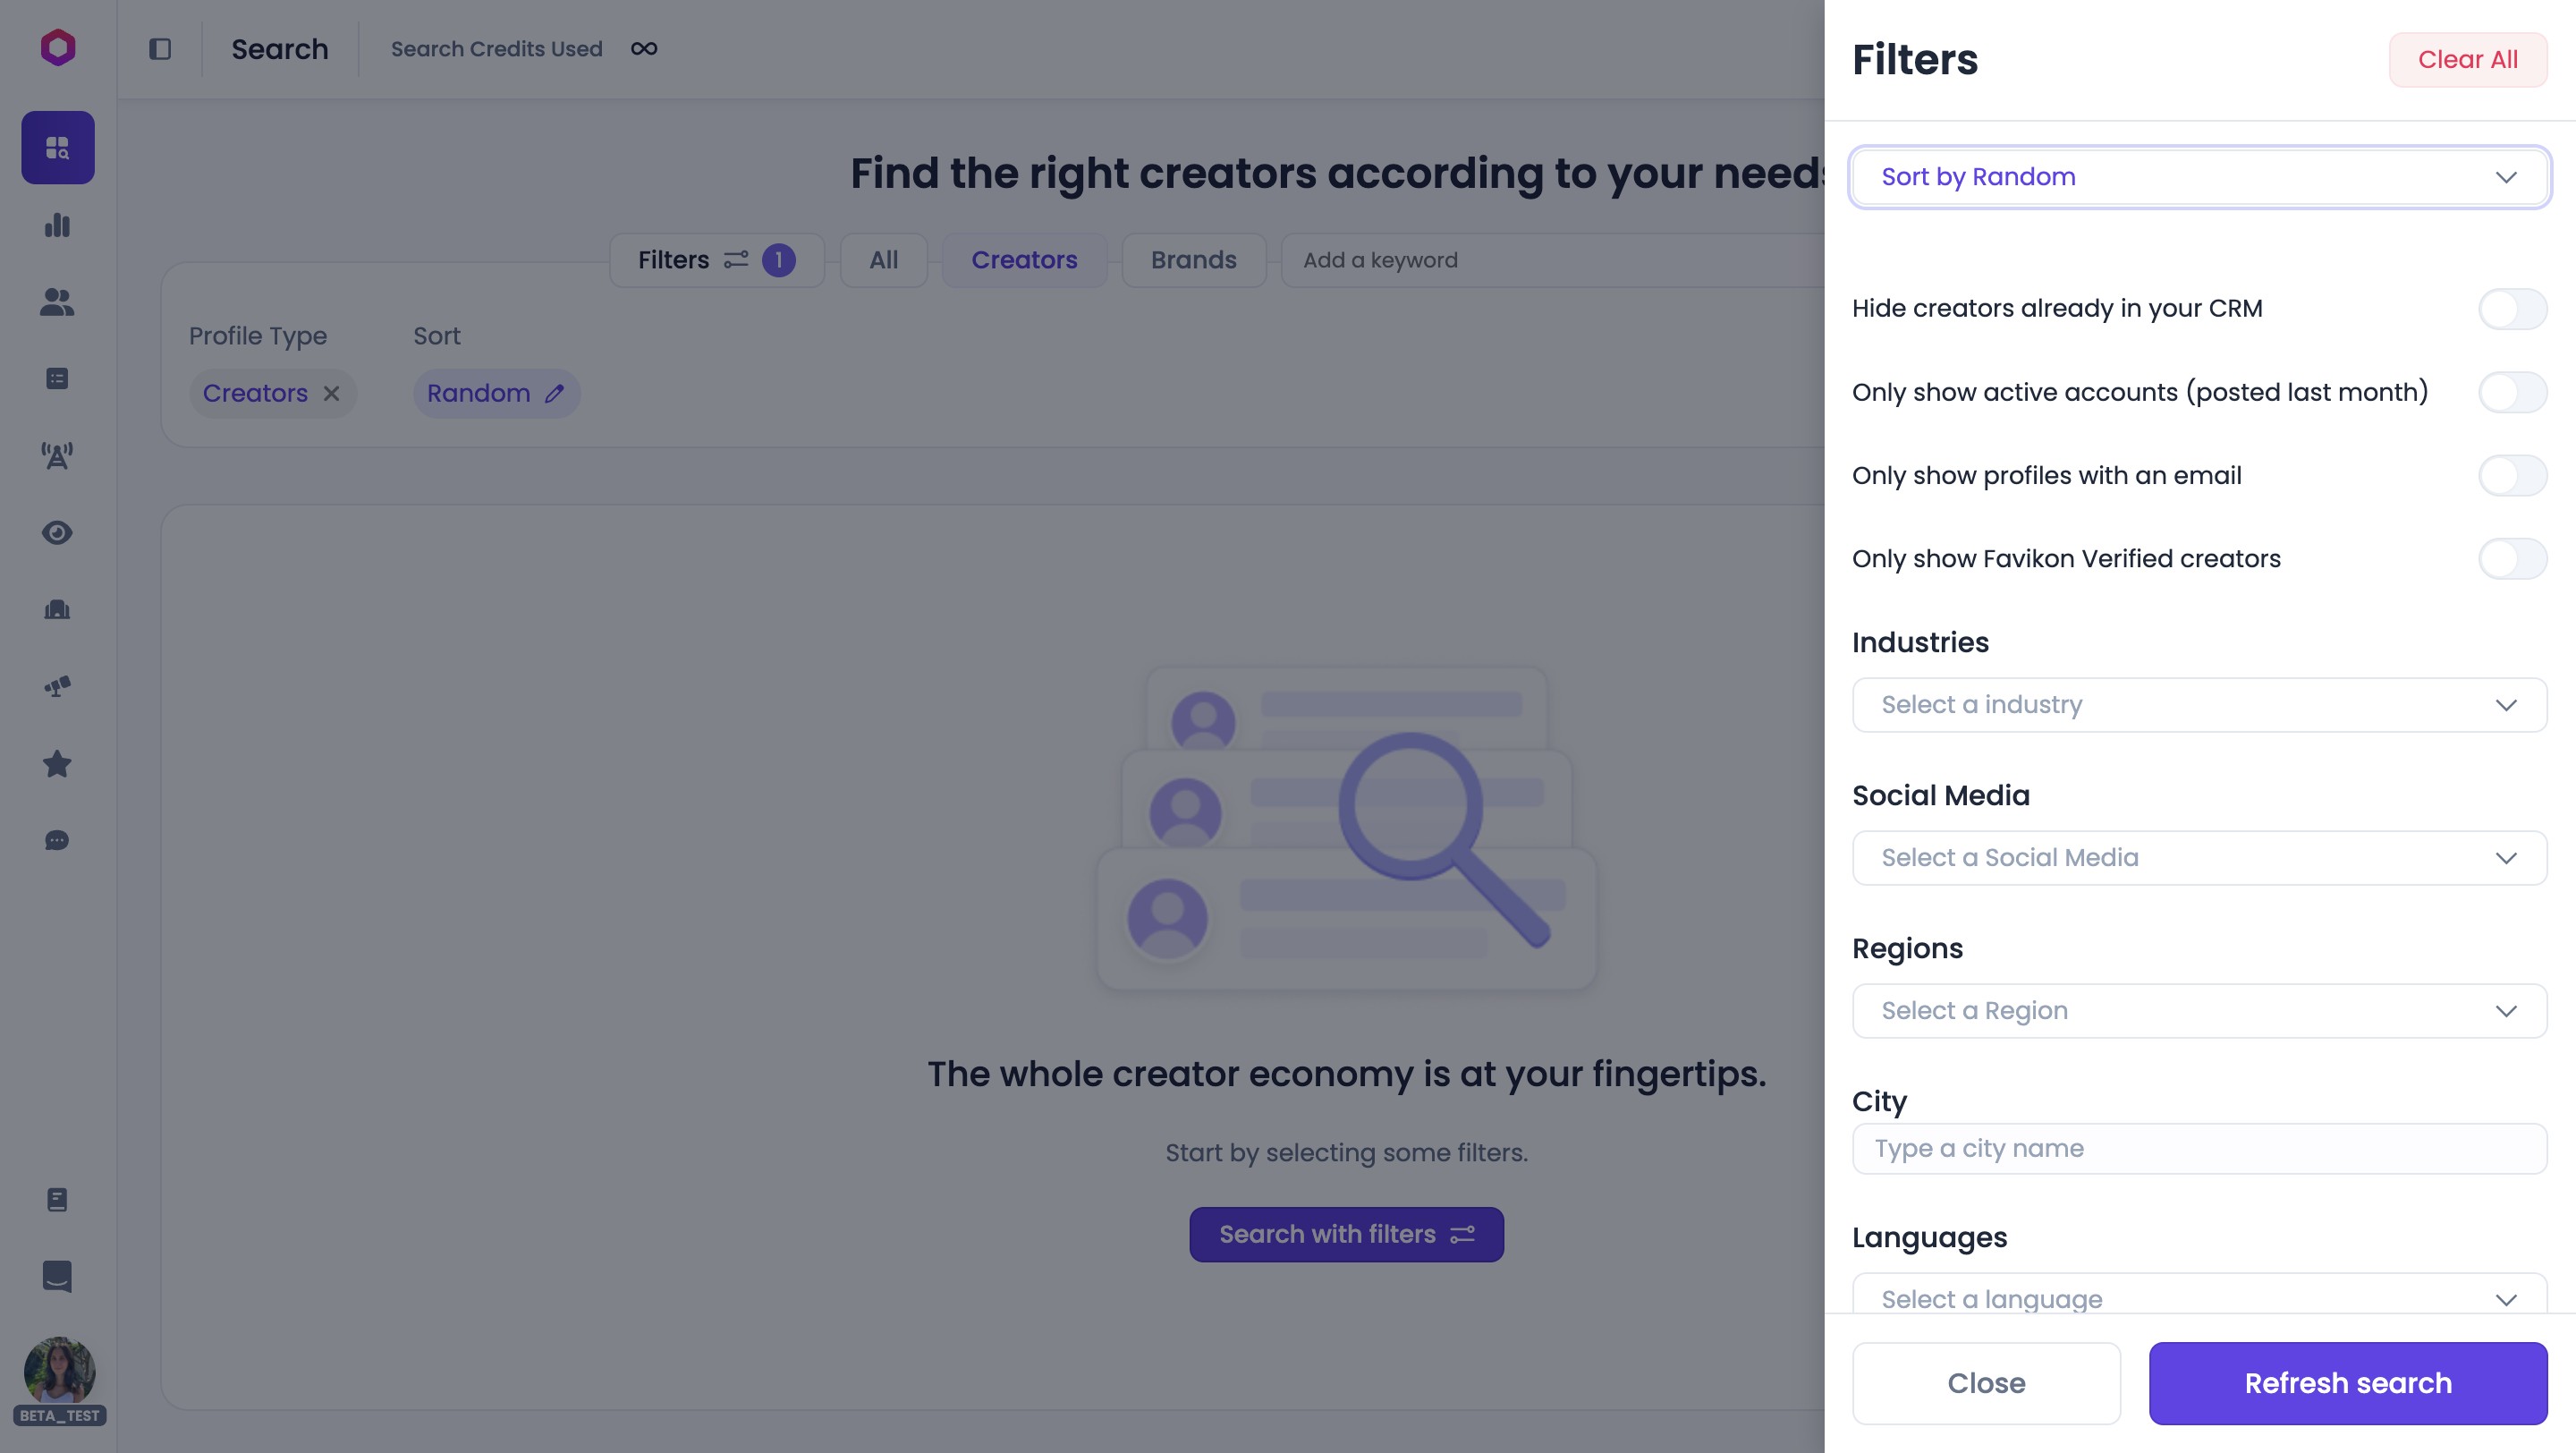
Task: Click the Type a city name field
Action: coord(2199,1148)
